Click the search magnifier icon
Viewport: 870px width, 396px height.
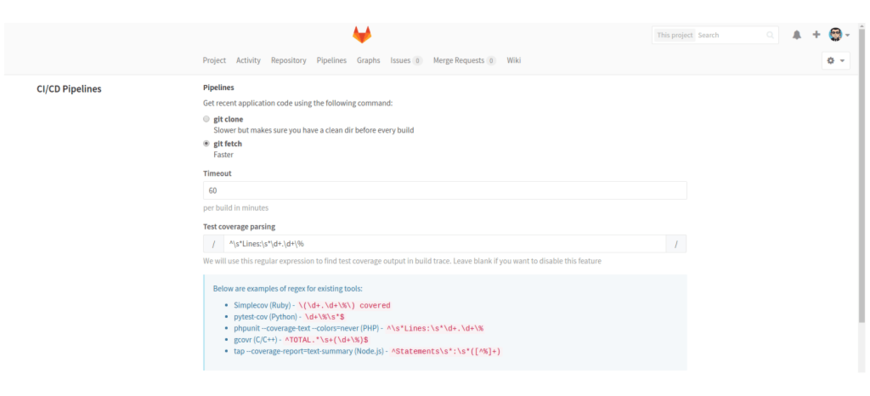(770, 35)
